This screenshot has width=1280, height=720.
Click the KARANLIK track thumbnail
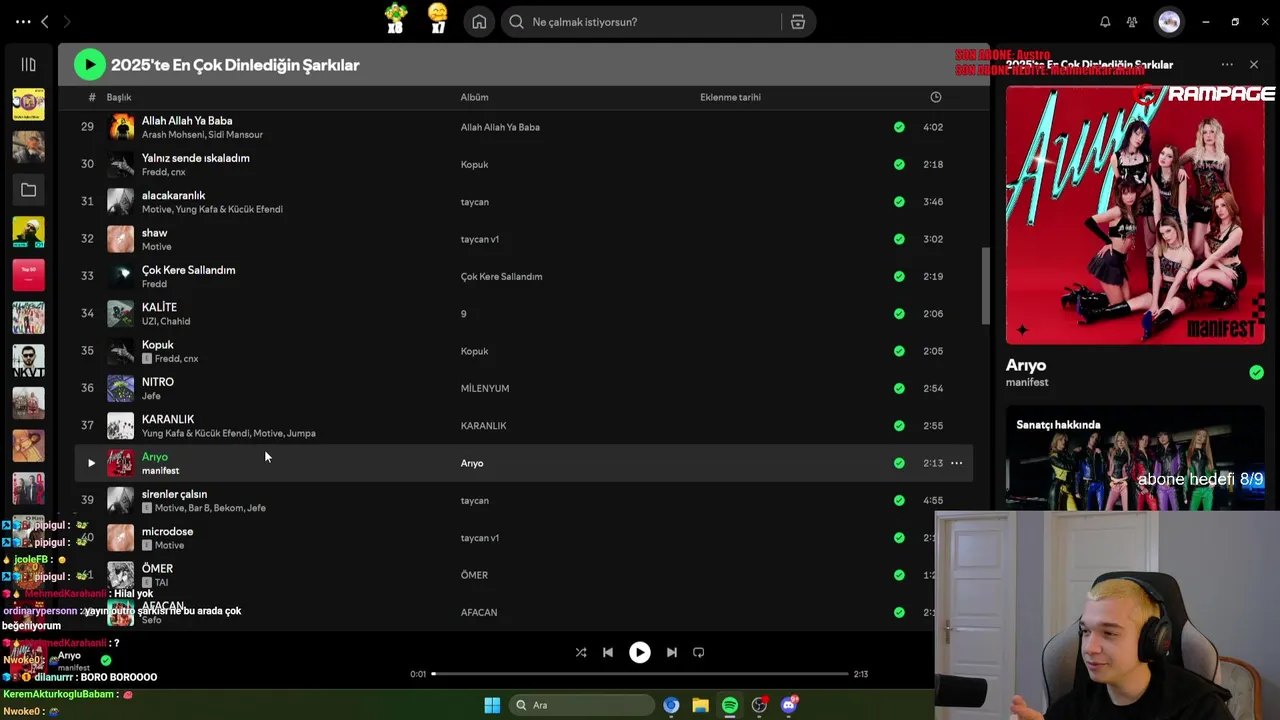pos(120,426)
